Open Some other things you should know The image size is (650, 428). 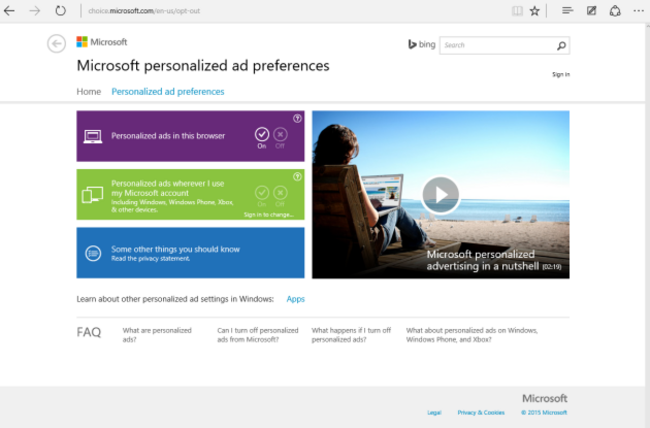pos(175,249)
